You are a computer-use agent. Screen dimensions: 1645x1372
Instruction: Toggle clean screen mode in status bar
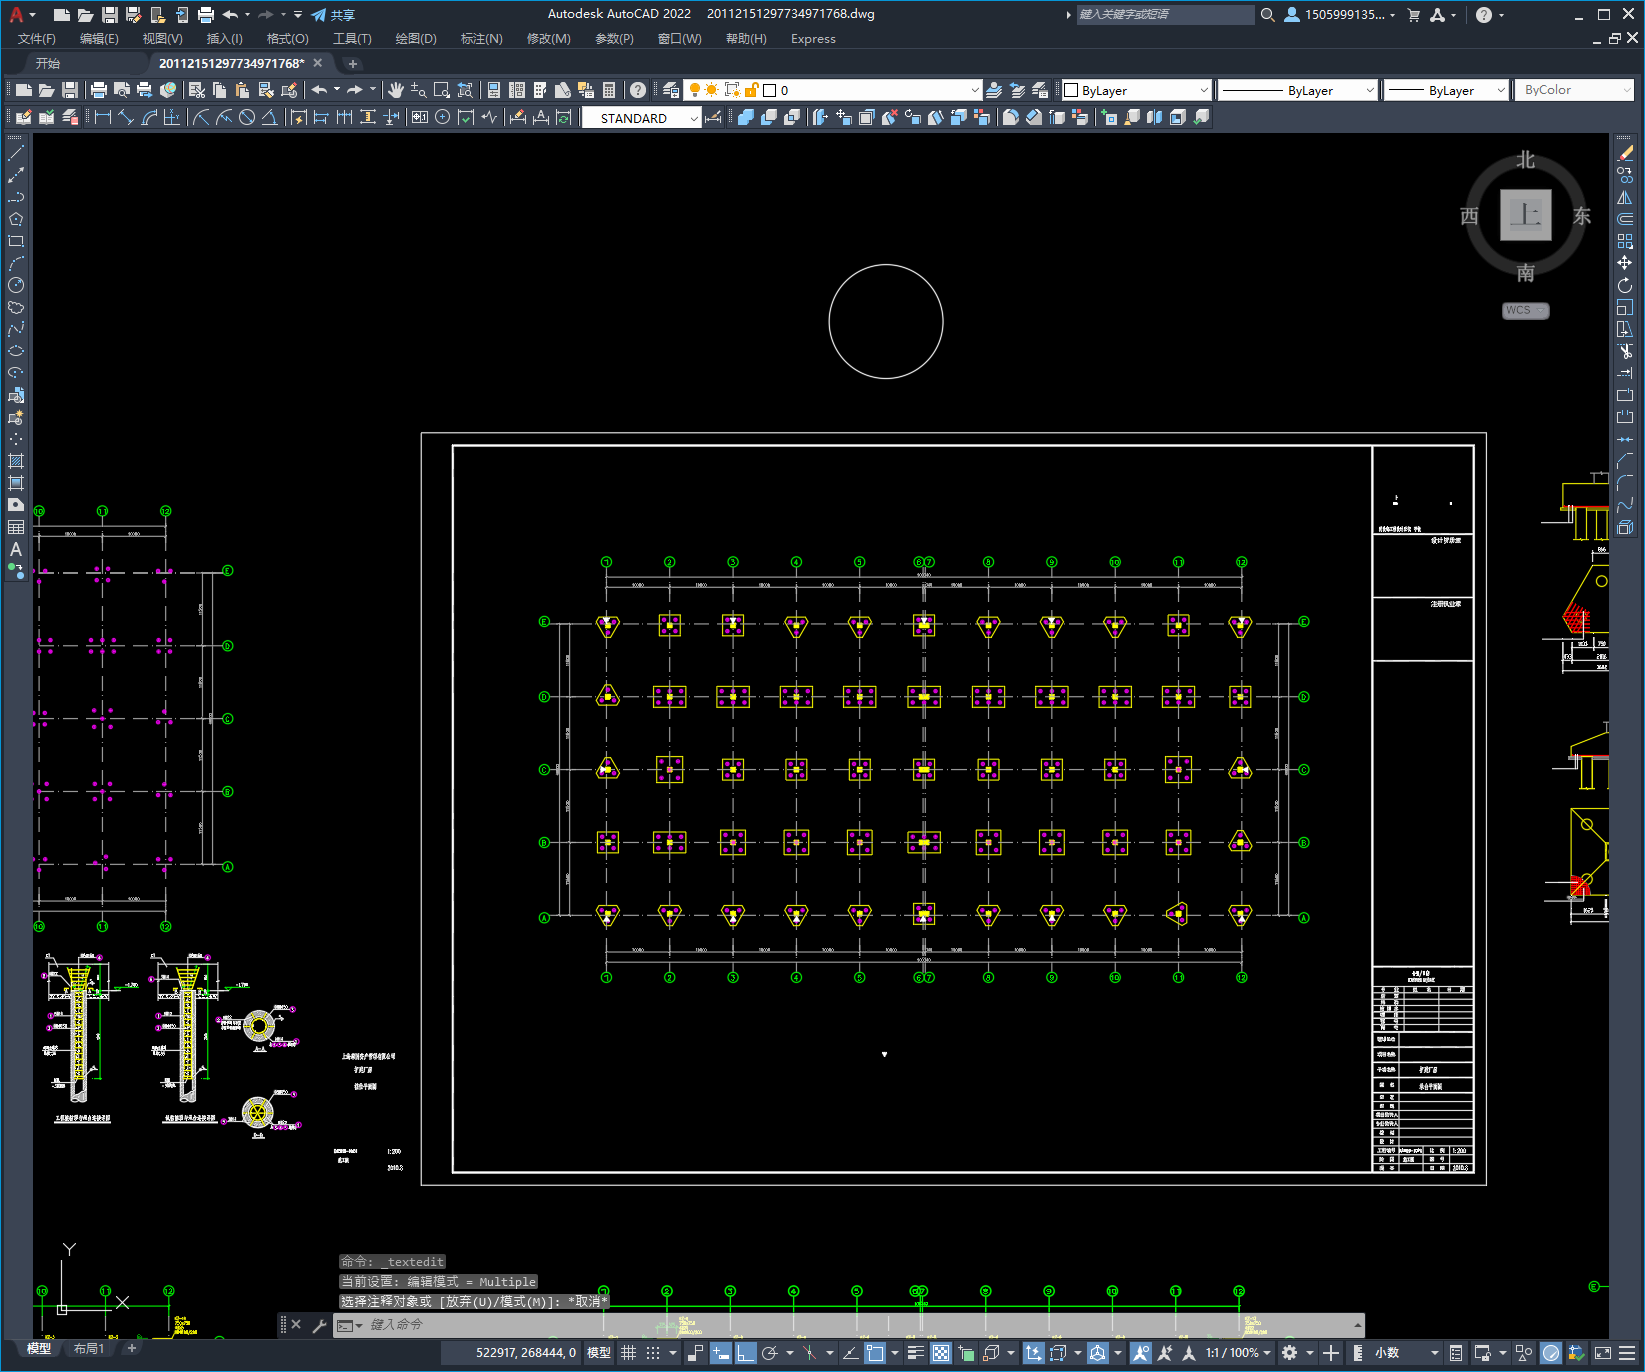click(1602, 1353)
